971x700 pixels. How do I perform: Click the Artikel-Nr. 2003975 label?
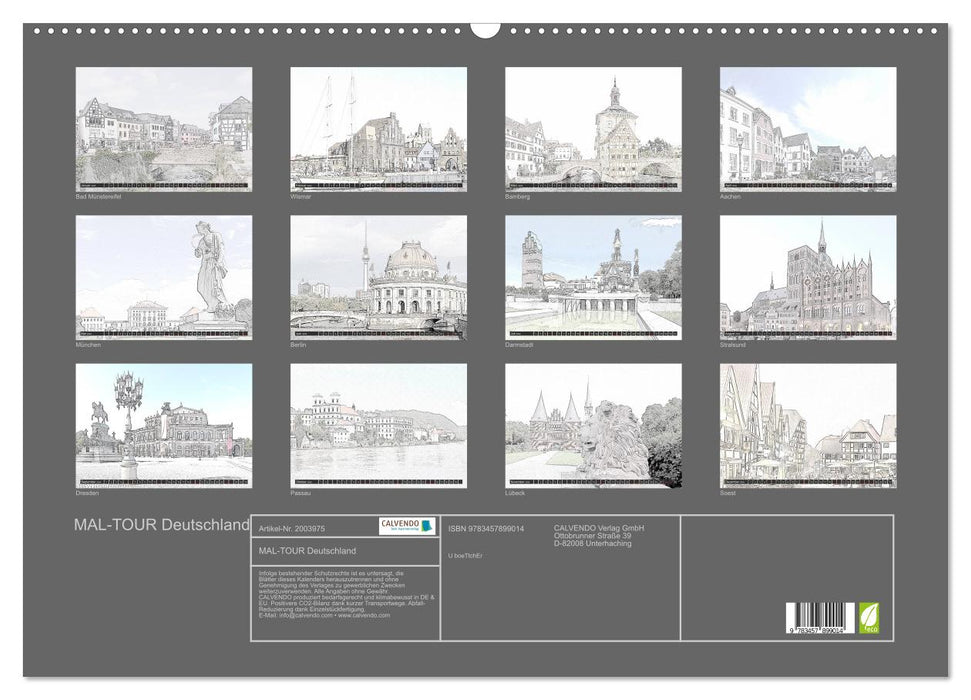pyautogui.click(x=285, y=527)
